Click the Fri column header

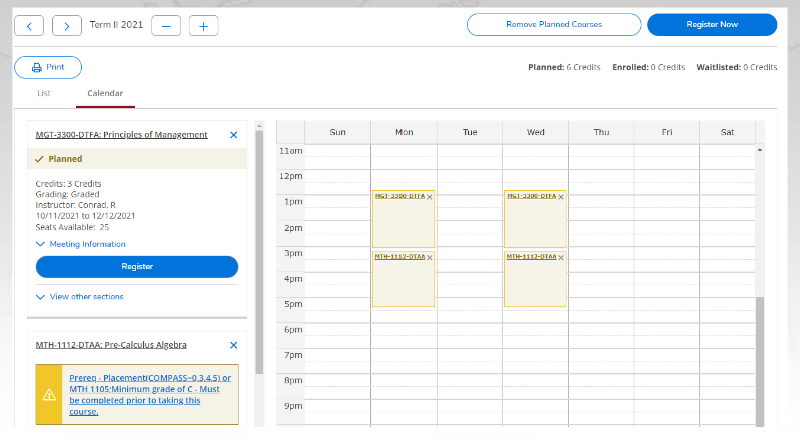coord(667,132)
